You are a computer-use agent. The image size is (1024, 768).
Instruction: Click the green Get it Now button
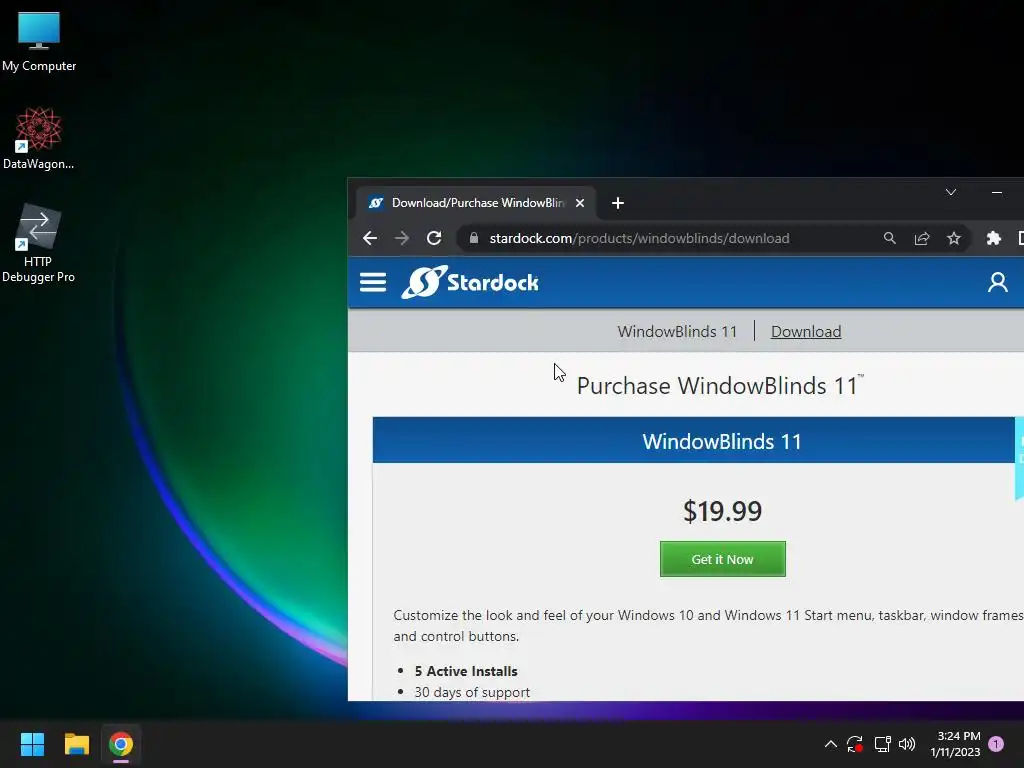click(722, 559)
